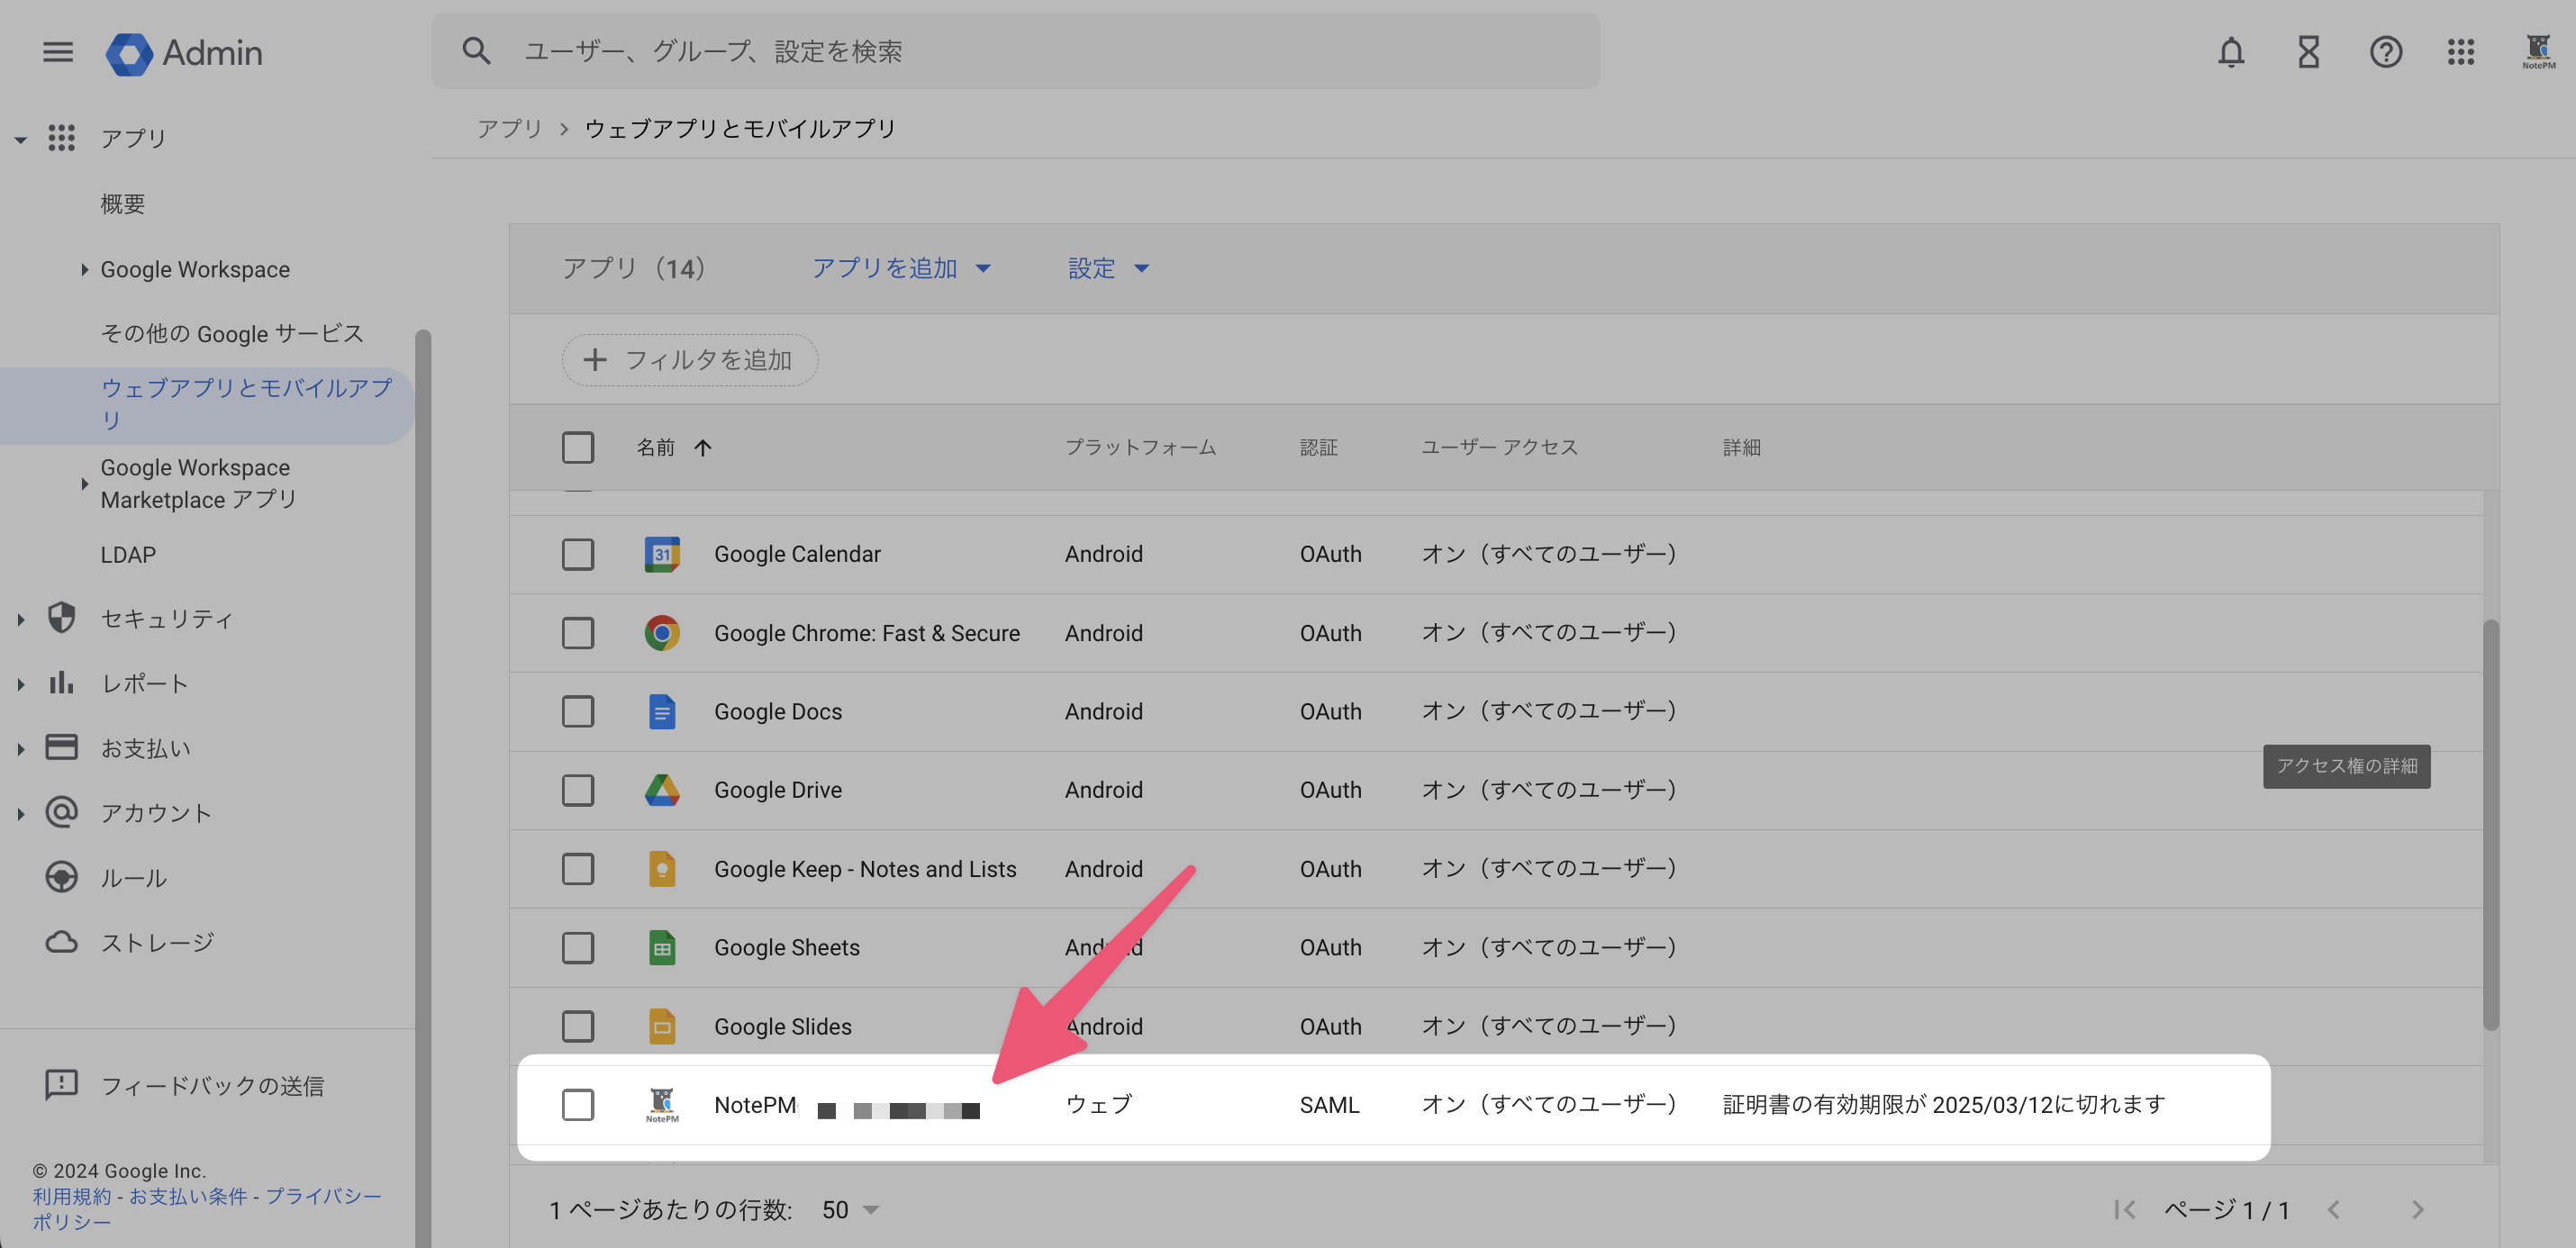
Task: Expand the レポート section arrow
Action: click(x=20, y=684)
